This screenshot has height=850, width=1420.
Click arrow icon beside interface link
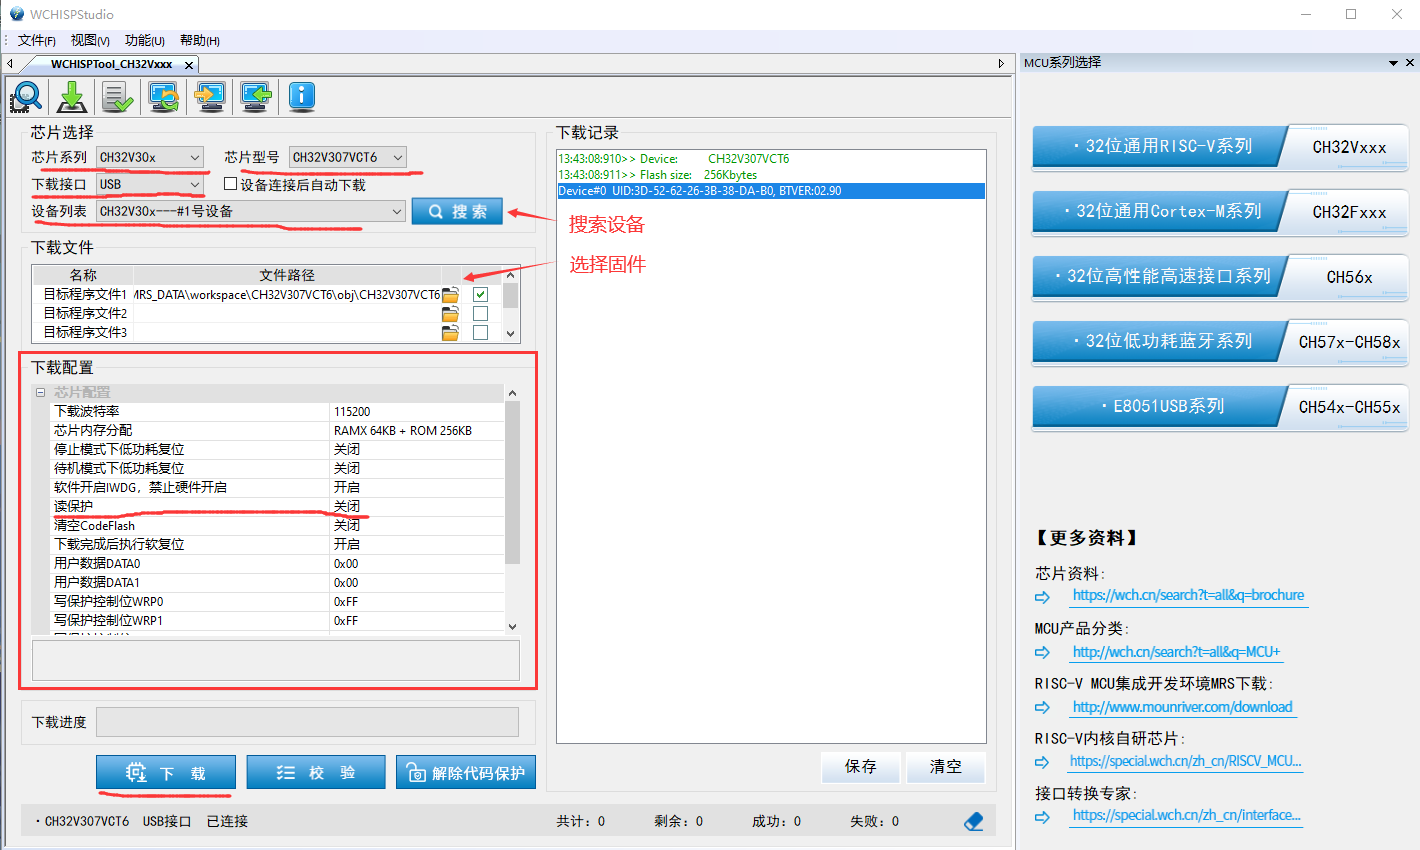point(1042,817)
